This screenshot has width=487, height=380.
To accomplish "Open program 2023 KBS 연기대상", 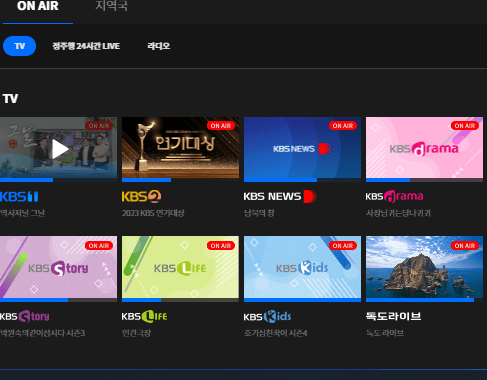I will click(x=153, y=213).
